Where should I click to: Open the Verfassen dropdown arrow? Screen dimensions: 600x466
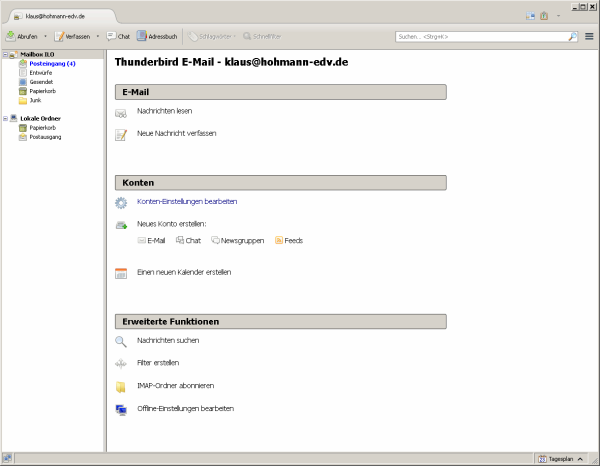pos(98,36)
